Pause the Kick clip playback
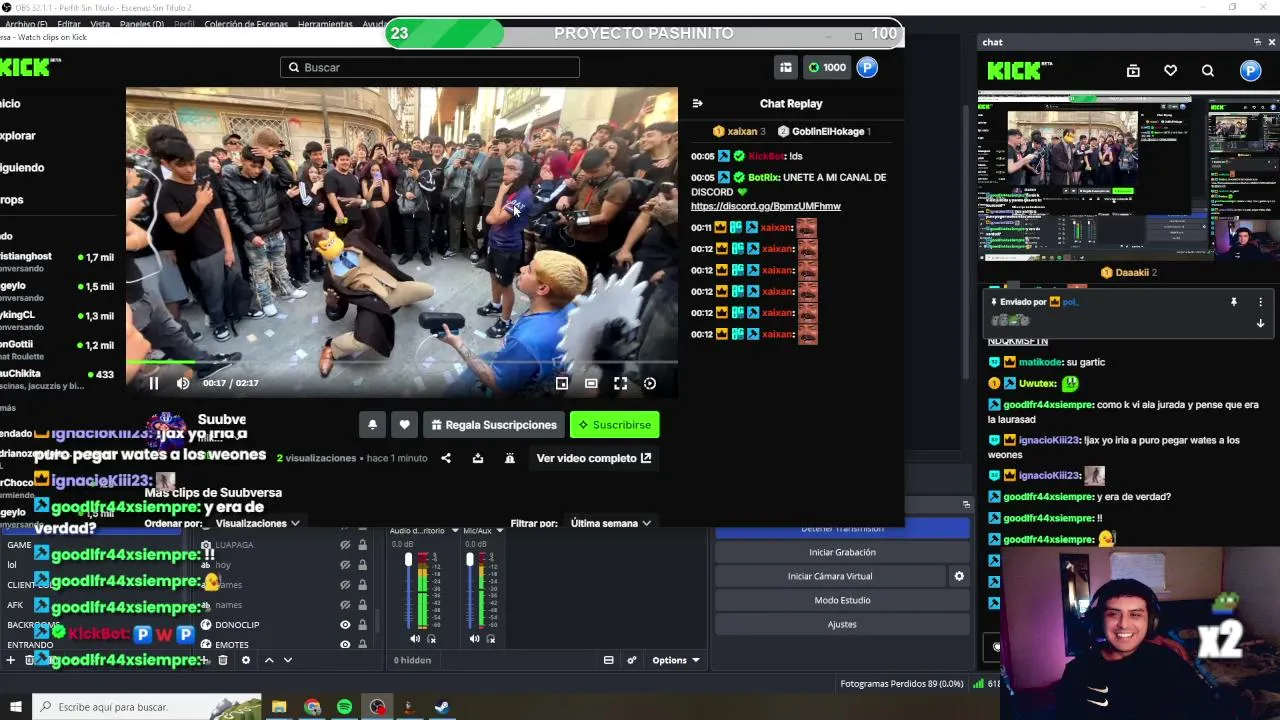The image size is (1280, 720). click(154, 383)
